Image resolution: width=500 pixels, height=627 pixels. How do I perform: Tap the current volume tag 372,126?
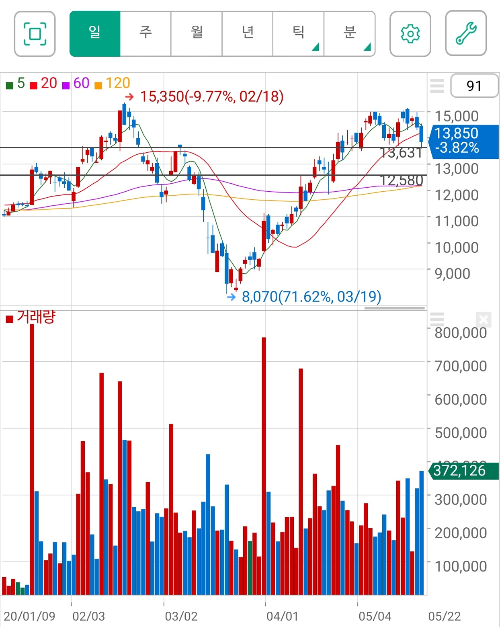point(463,471)
